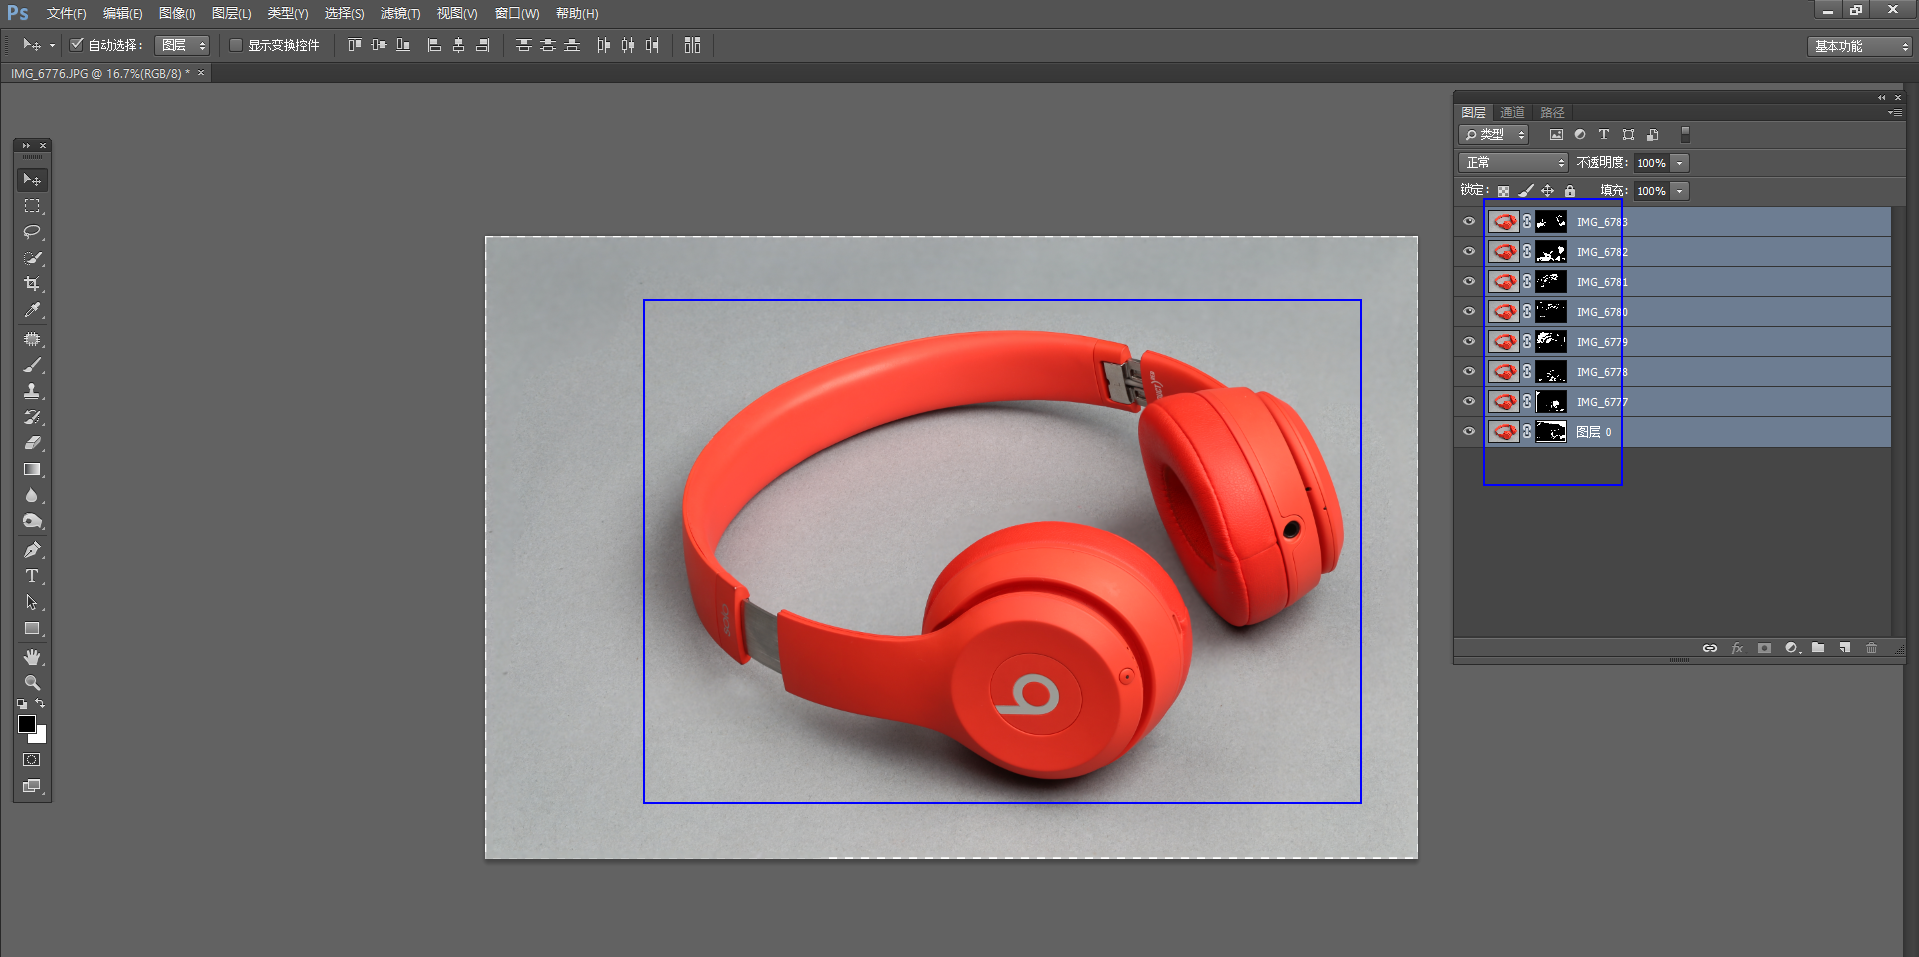Activate the Hand tool

pyautogui.click(x=32, y=657)
